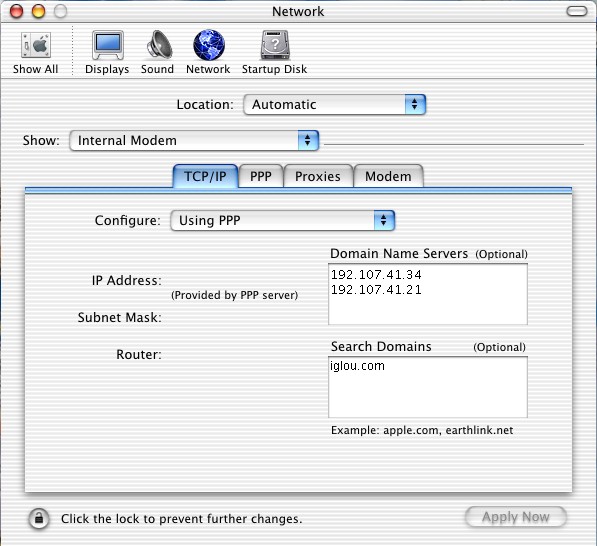Open the Configure dropdown with Using PPP
Screen dimensions: 597x546
(x=283, y=220)
